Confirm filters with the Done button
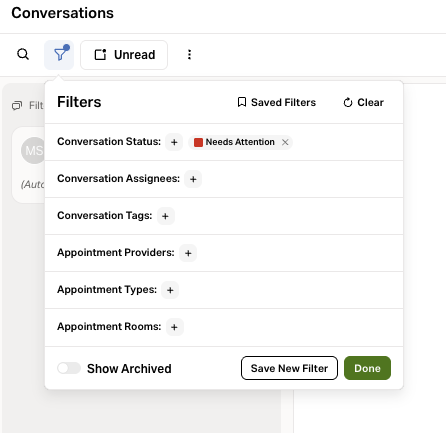Screen dimensions: 446x433 pyautogui.click(x=367, y=368)
